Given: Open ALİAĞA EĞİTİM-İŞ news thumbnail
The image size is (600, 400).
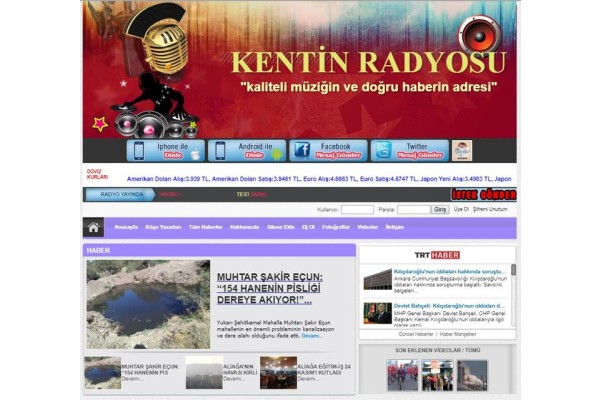Looking at the screenshot, I should point(278,373).
